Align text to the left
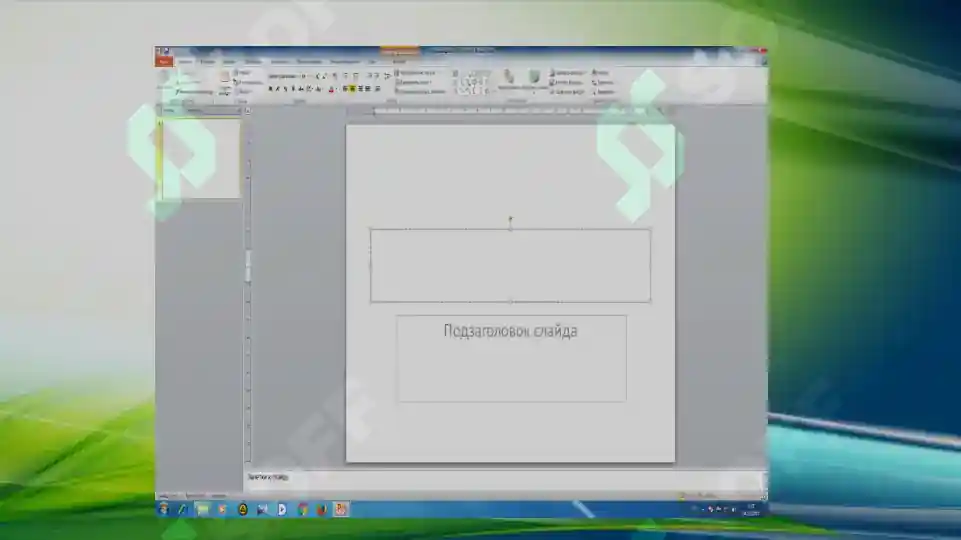Image resolution: width=961 pixels, height=540 pixels. pyautogui.click(x=345, y=89)
